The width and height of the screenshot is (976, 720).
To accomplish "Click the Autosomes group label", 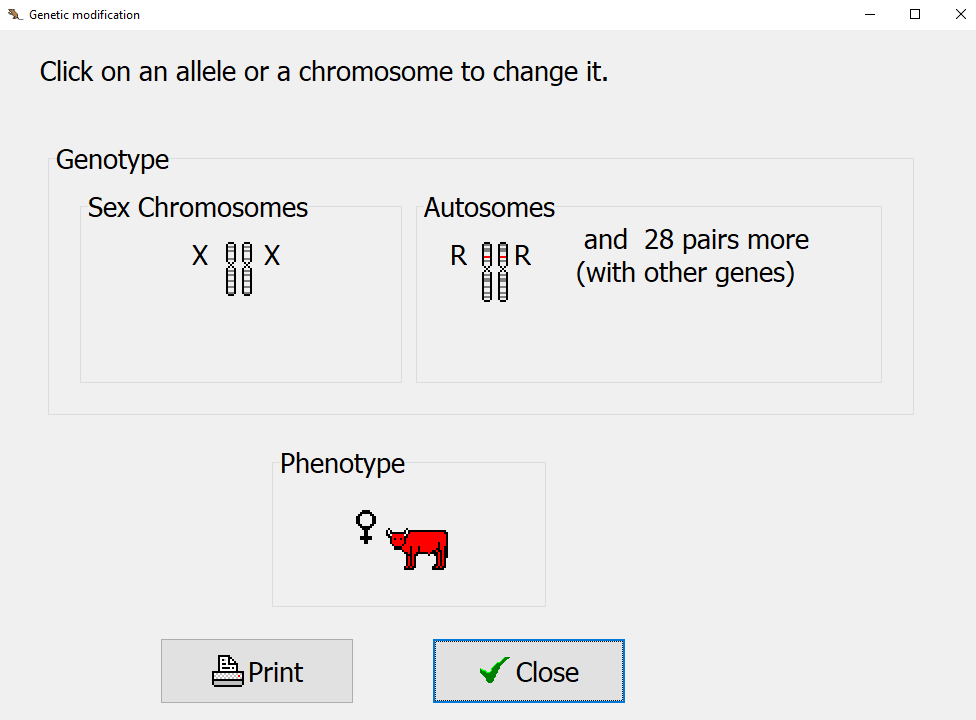I will [489, 208].
